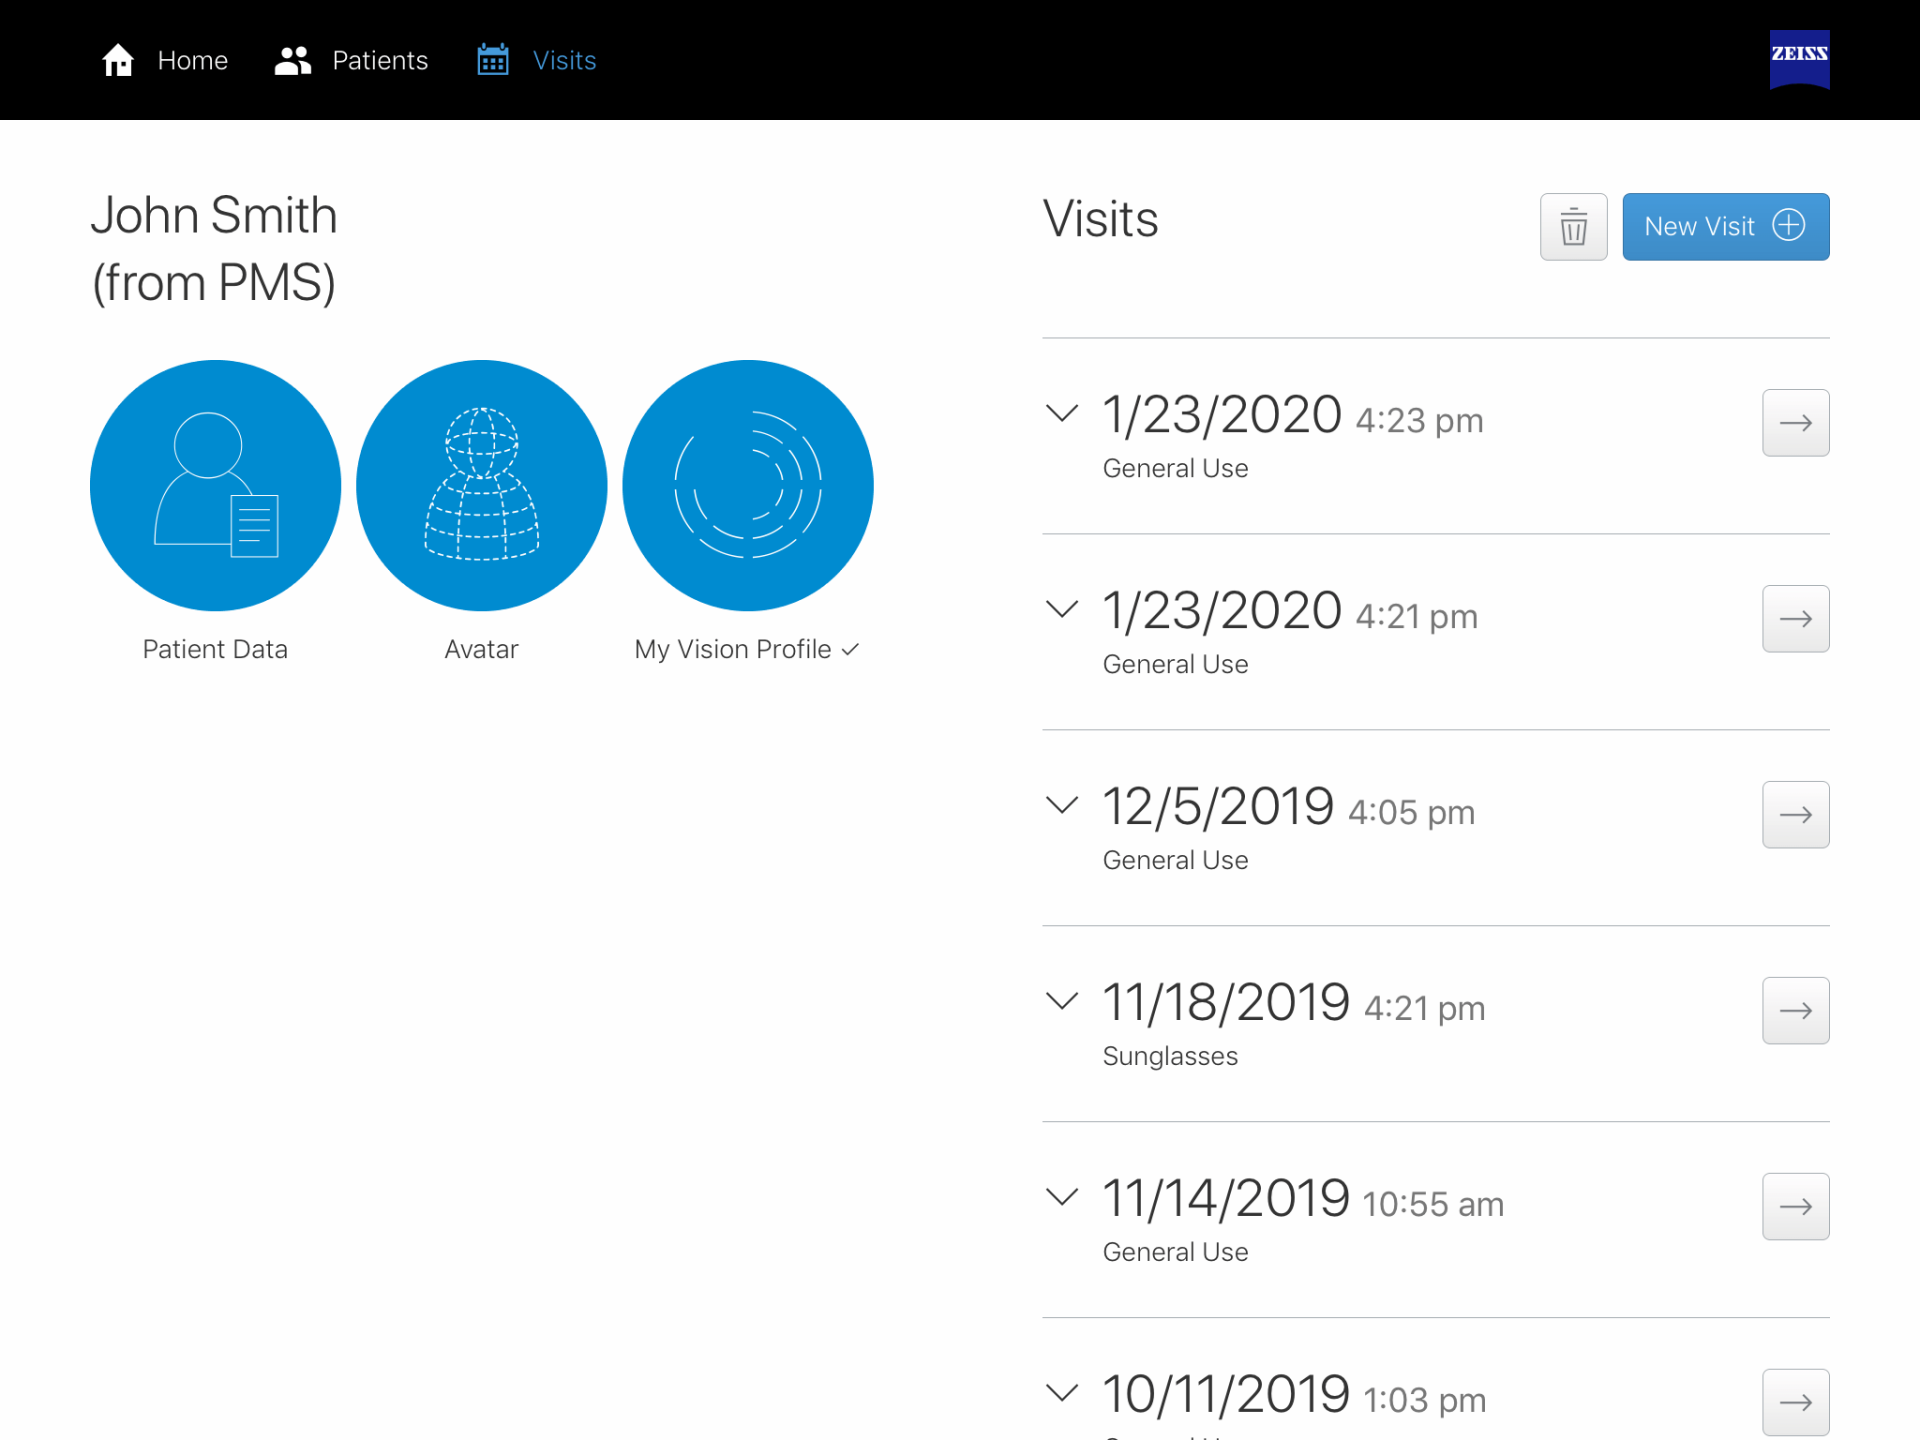Open the 1/23/2020 4:23 pm visit arrow
This screenshot has width=1920, height=1440.
pos(1795,423)
